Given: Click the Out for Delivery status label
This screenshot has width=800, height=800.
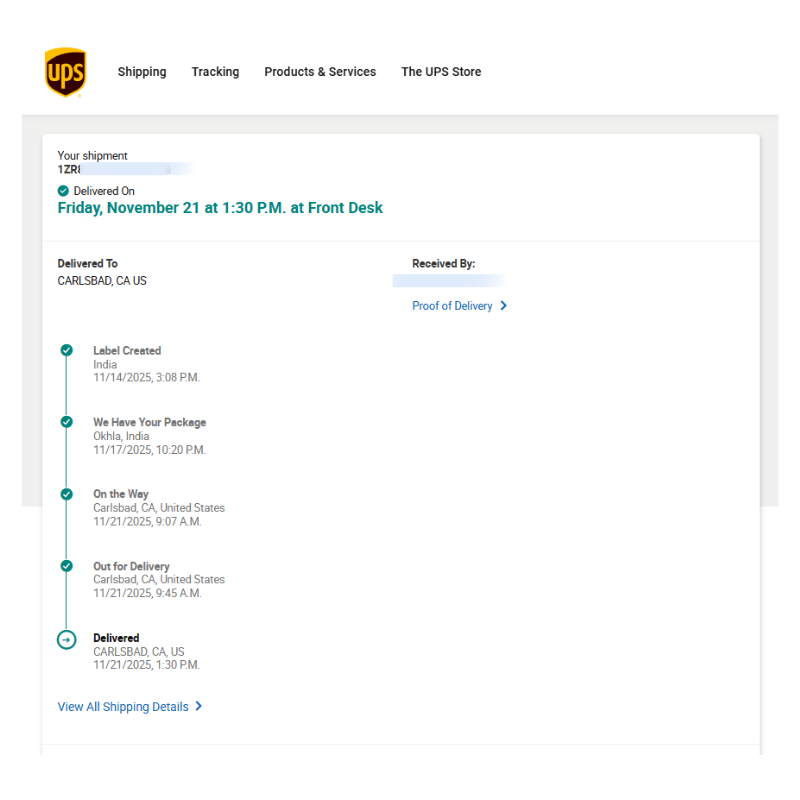Looking at the screenshot, I should (x=131, y=566).
